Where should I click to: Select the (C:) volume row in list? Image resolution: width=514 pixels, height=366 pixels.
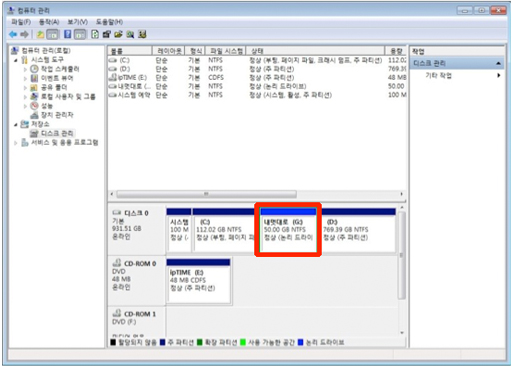pos(257,60)
